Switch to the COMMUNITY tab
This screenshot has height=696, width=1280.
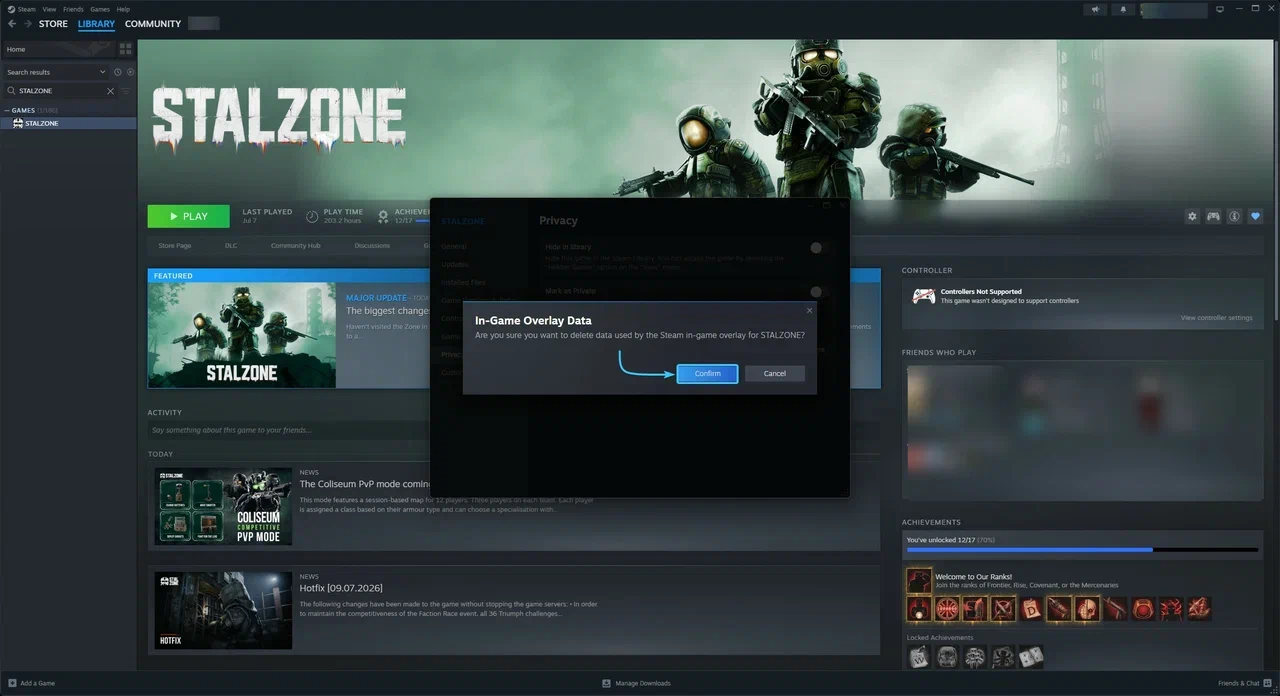[x=153, y=24]
